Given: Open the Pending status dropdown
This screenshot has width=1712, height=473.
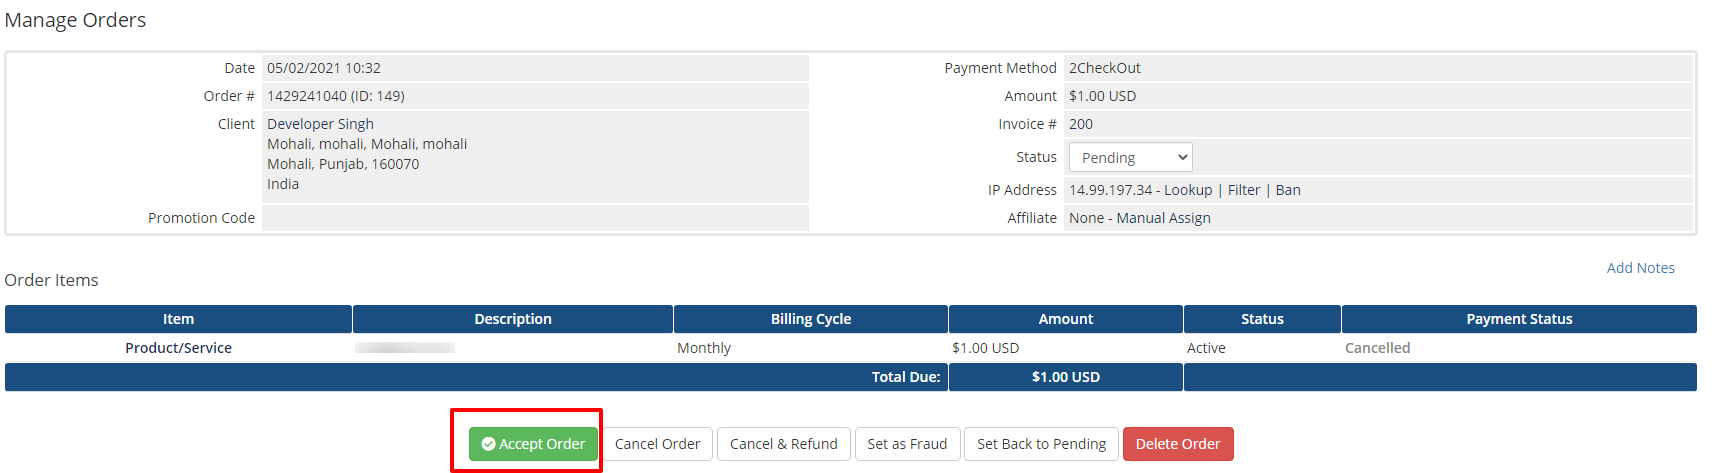Looking at the screenshot, I should pyautogui.click(x=1130, y=158).
